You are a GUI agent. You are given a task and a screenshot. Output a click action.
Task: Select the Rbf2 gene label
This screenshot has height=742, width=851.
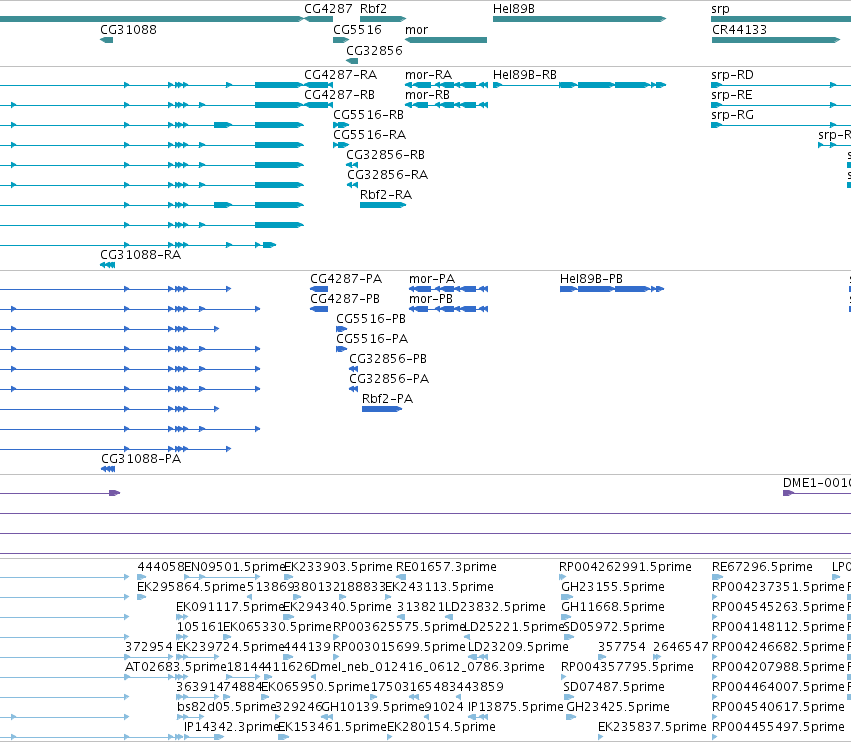(x=373, y=9)
